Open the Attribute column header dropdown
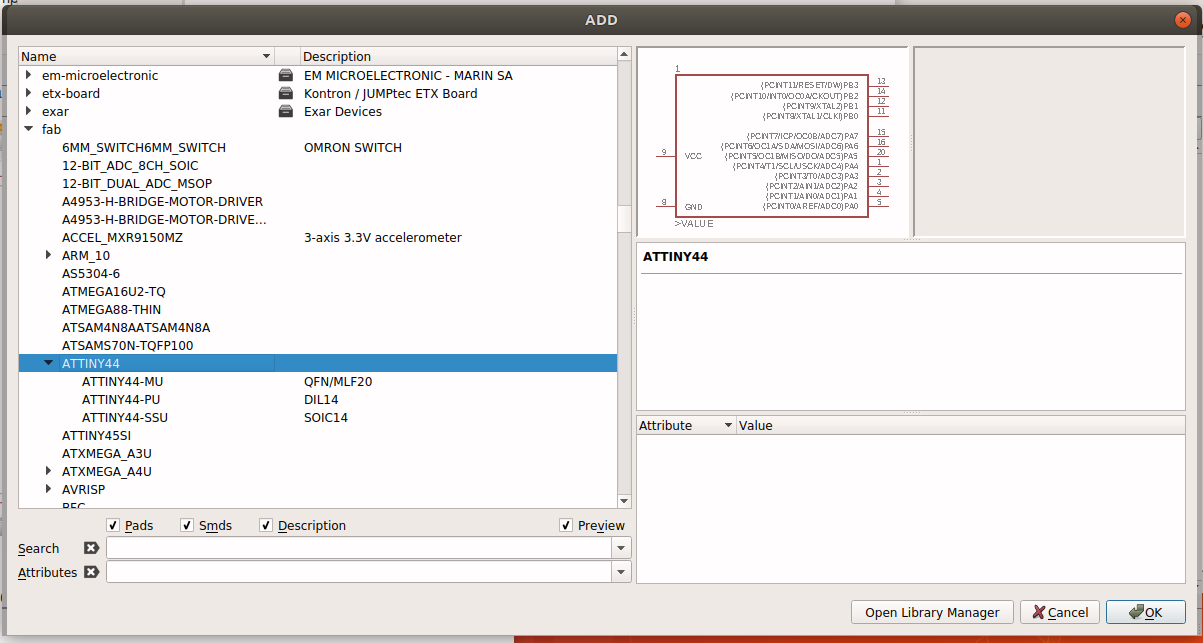This screenshot has width=1203, height=643. coord(727,425)
